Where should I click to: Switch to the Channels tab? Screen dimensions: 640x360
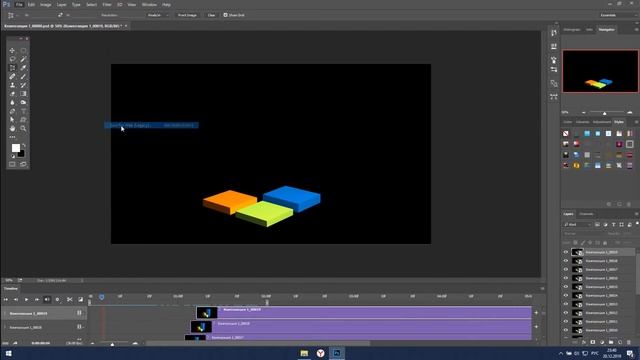[587, 214]
